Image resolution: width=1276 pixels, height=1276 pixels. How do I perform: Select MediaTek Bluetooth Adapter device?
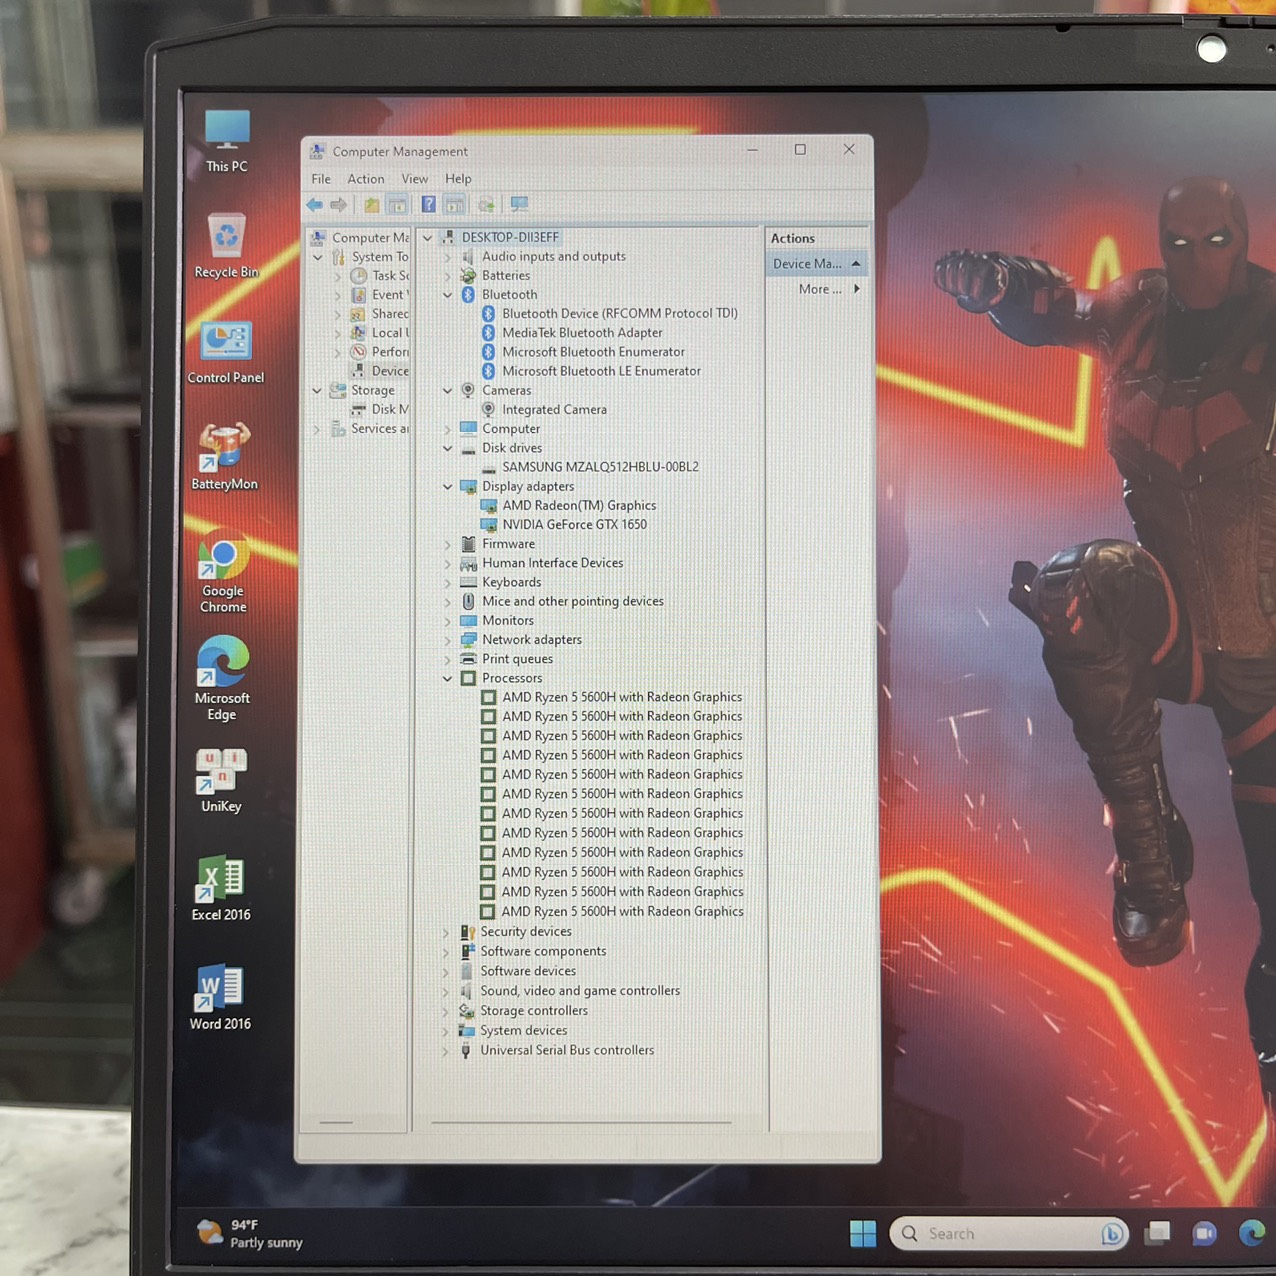[x=582, y=333]
